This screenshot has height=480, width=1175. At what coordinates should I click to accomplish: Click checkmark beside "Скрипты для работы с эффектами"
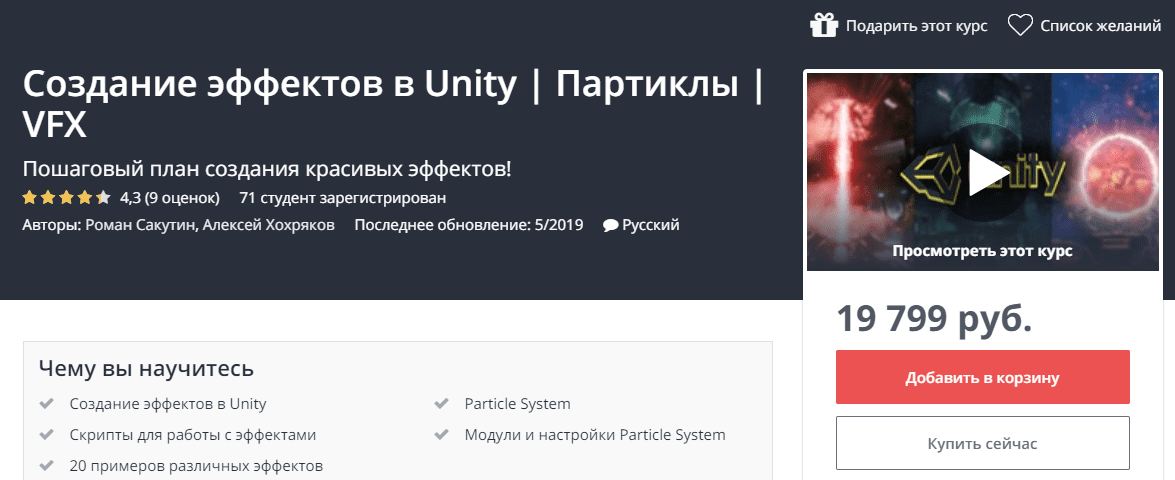(45, 435)
